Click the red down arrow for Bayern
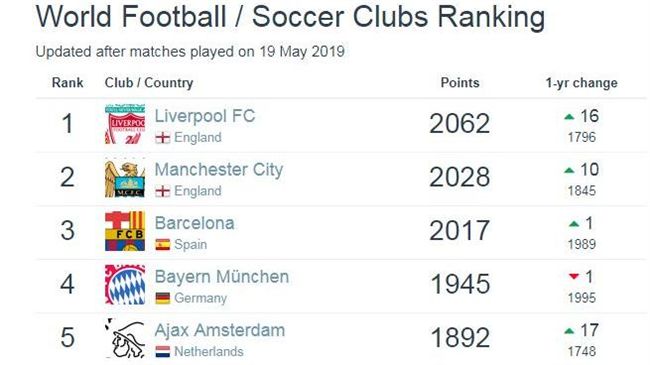 pos(574,276)
